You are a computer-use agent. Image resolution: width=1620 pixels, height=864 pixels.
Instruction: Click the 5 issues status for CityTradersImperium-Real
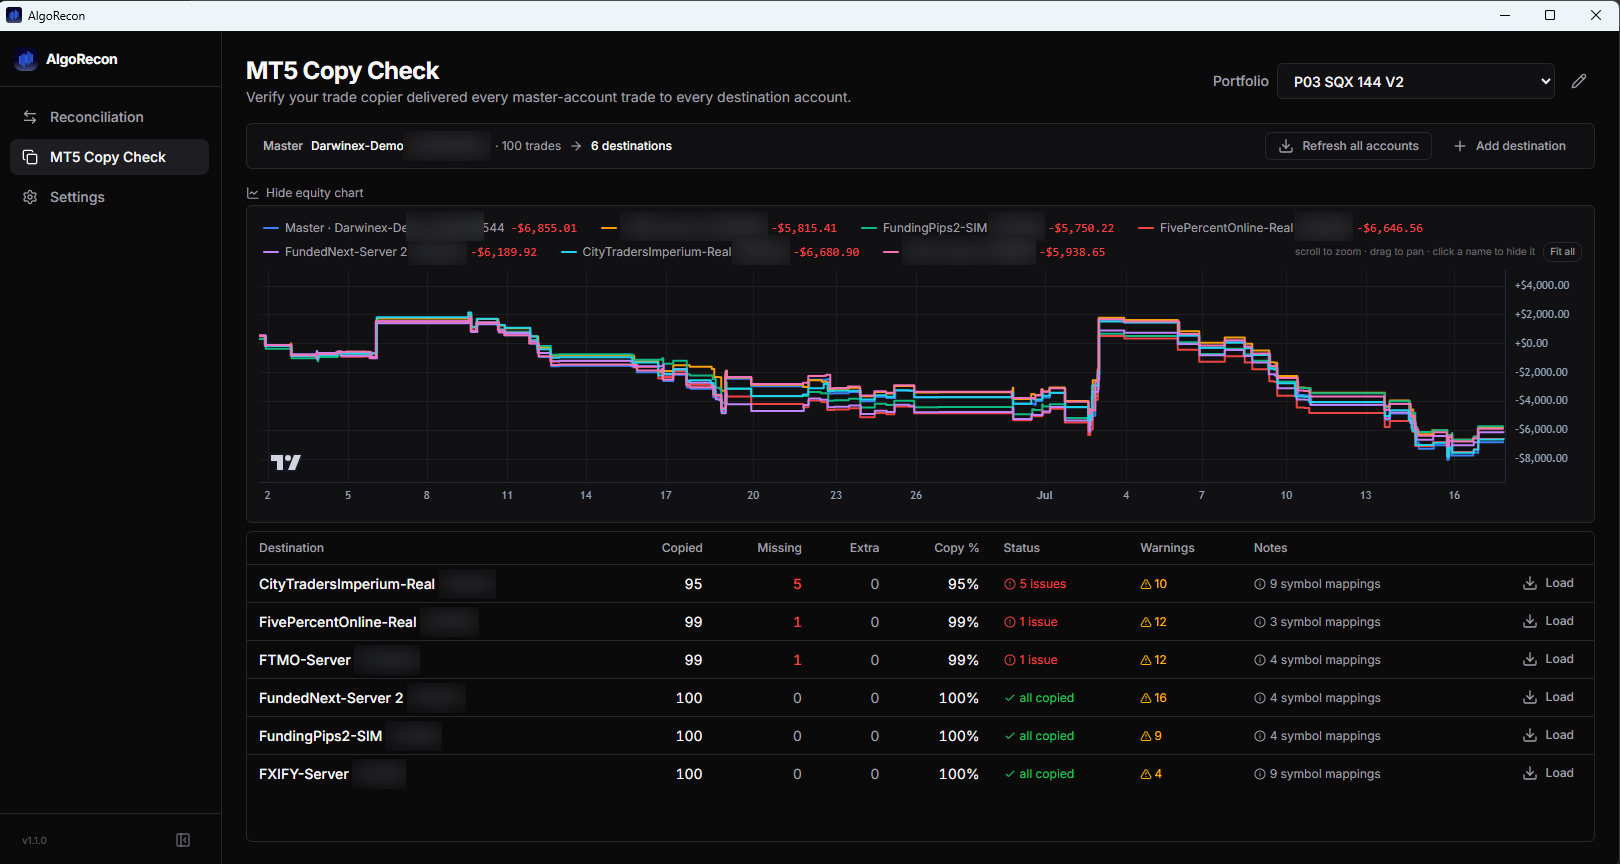(1035, 584)
